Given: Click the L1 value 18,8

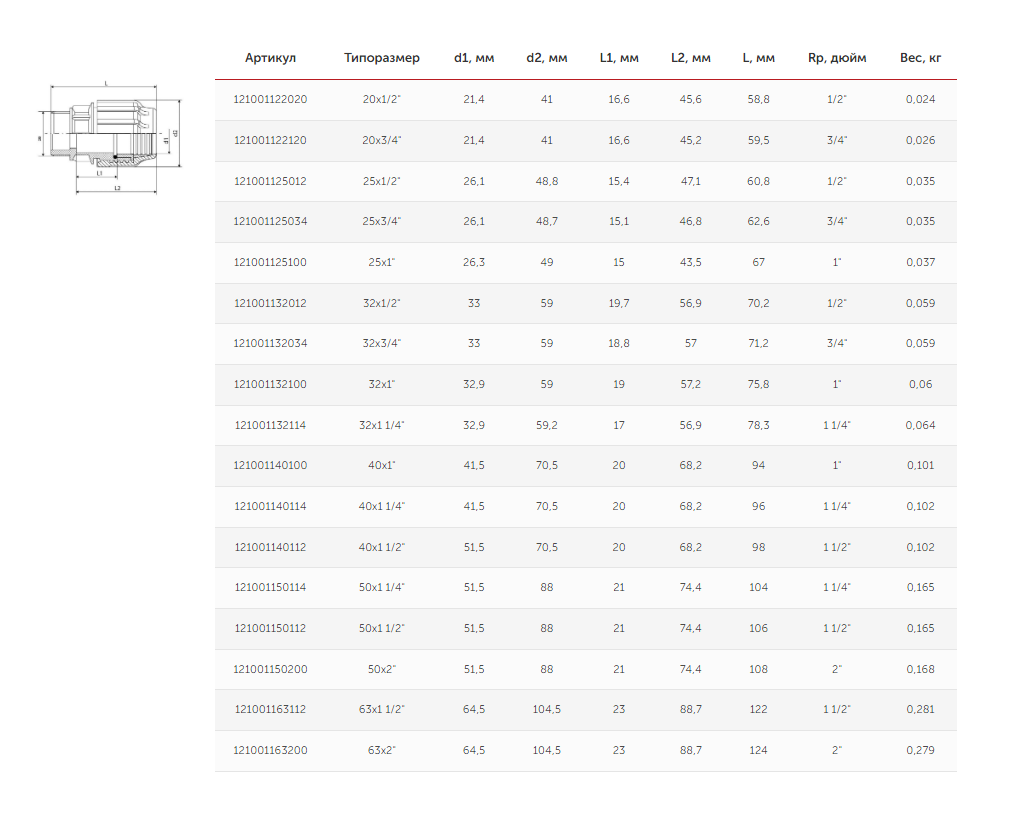Looking at the screenshot, I should (x=619, y=343).
